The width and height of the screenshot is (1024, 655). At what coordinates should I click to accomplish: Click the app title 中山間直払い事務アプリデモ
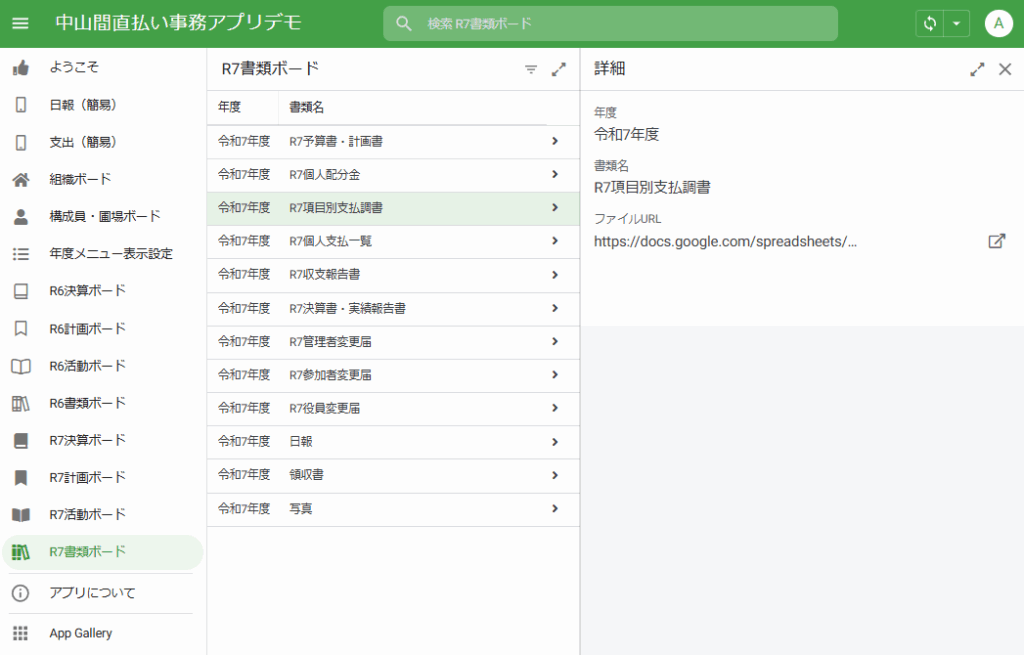pos(178,23)
